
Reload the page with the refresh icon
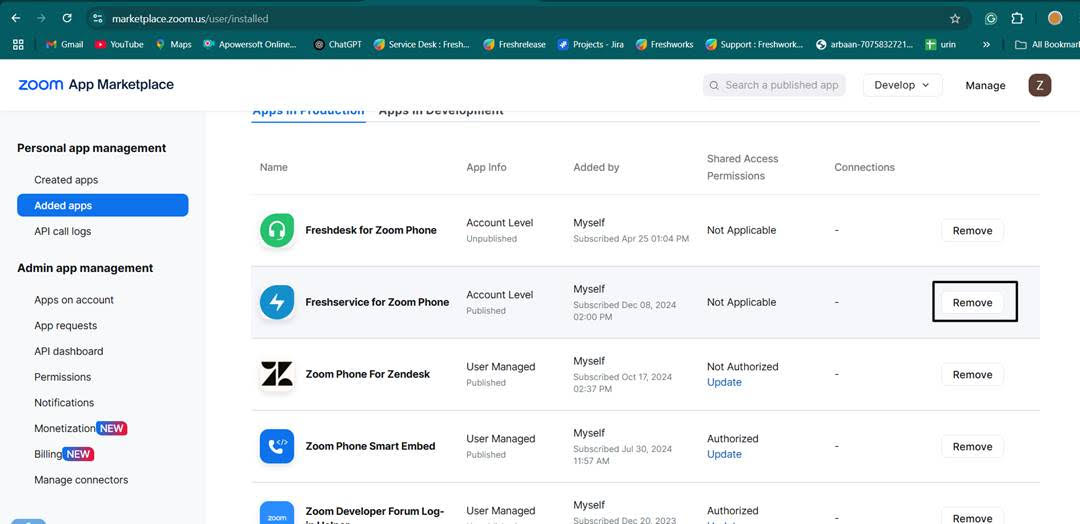coord(67,19)
